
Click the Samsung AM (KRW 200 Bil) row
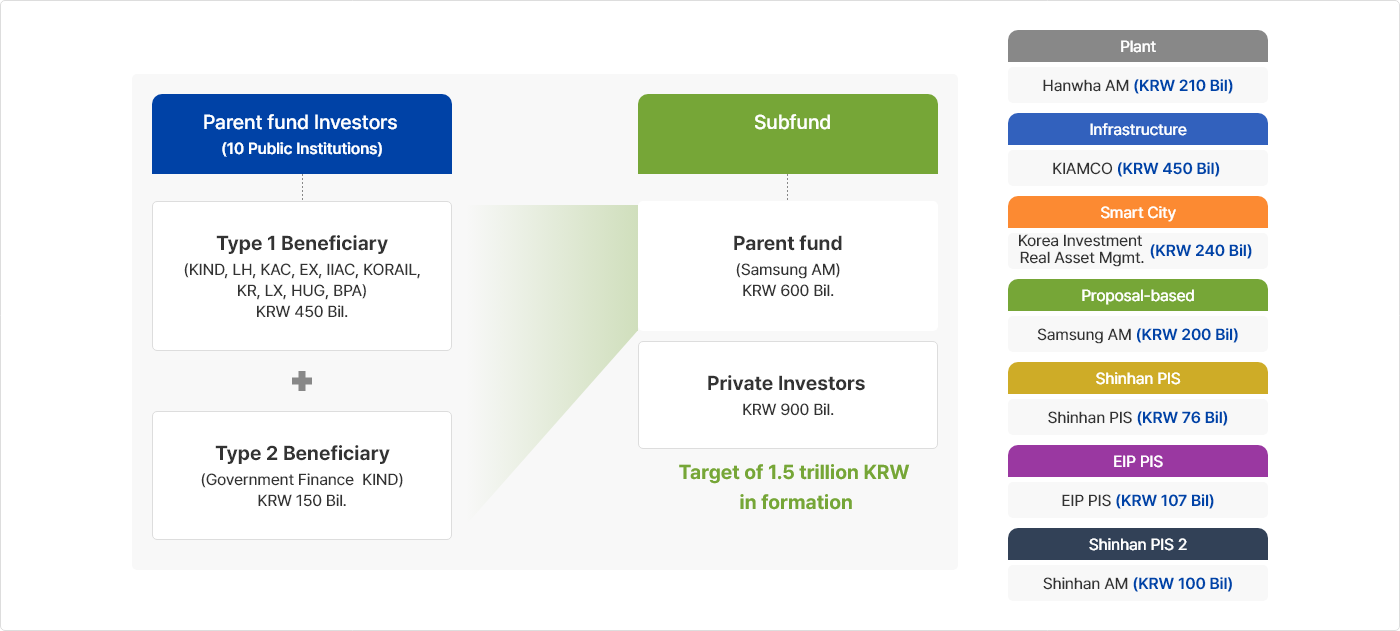pyautogui.click(x=1138, y=334)
